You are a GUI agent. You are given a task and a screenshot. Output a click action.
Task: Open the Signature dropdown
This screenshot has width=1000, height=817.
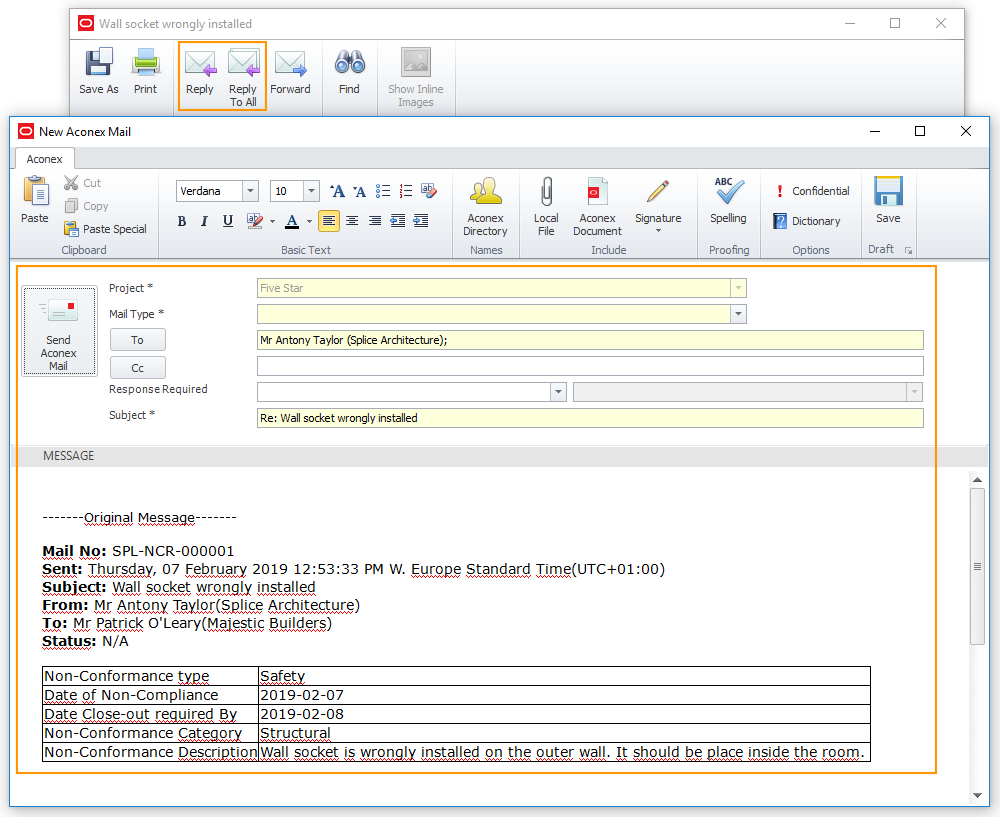658,205
